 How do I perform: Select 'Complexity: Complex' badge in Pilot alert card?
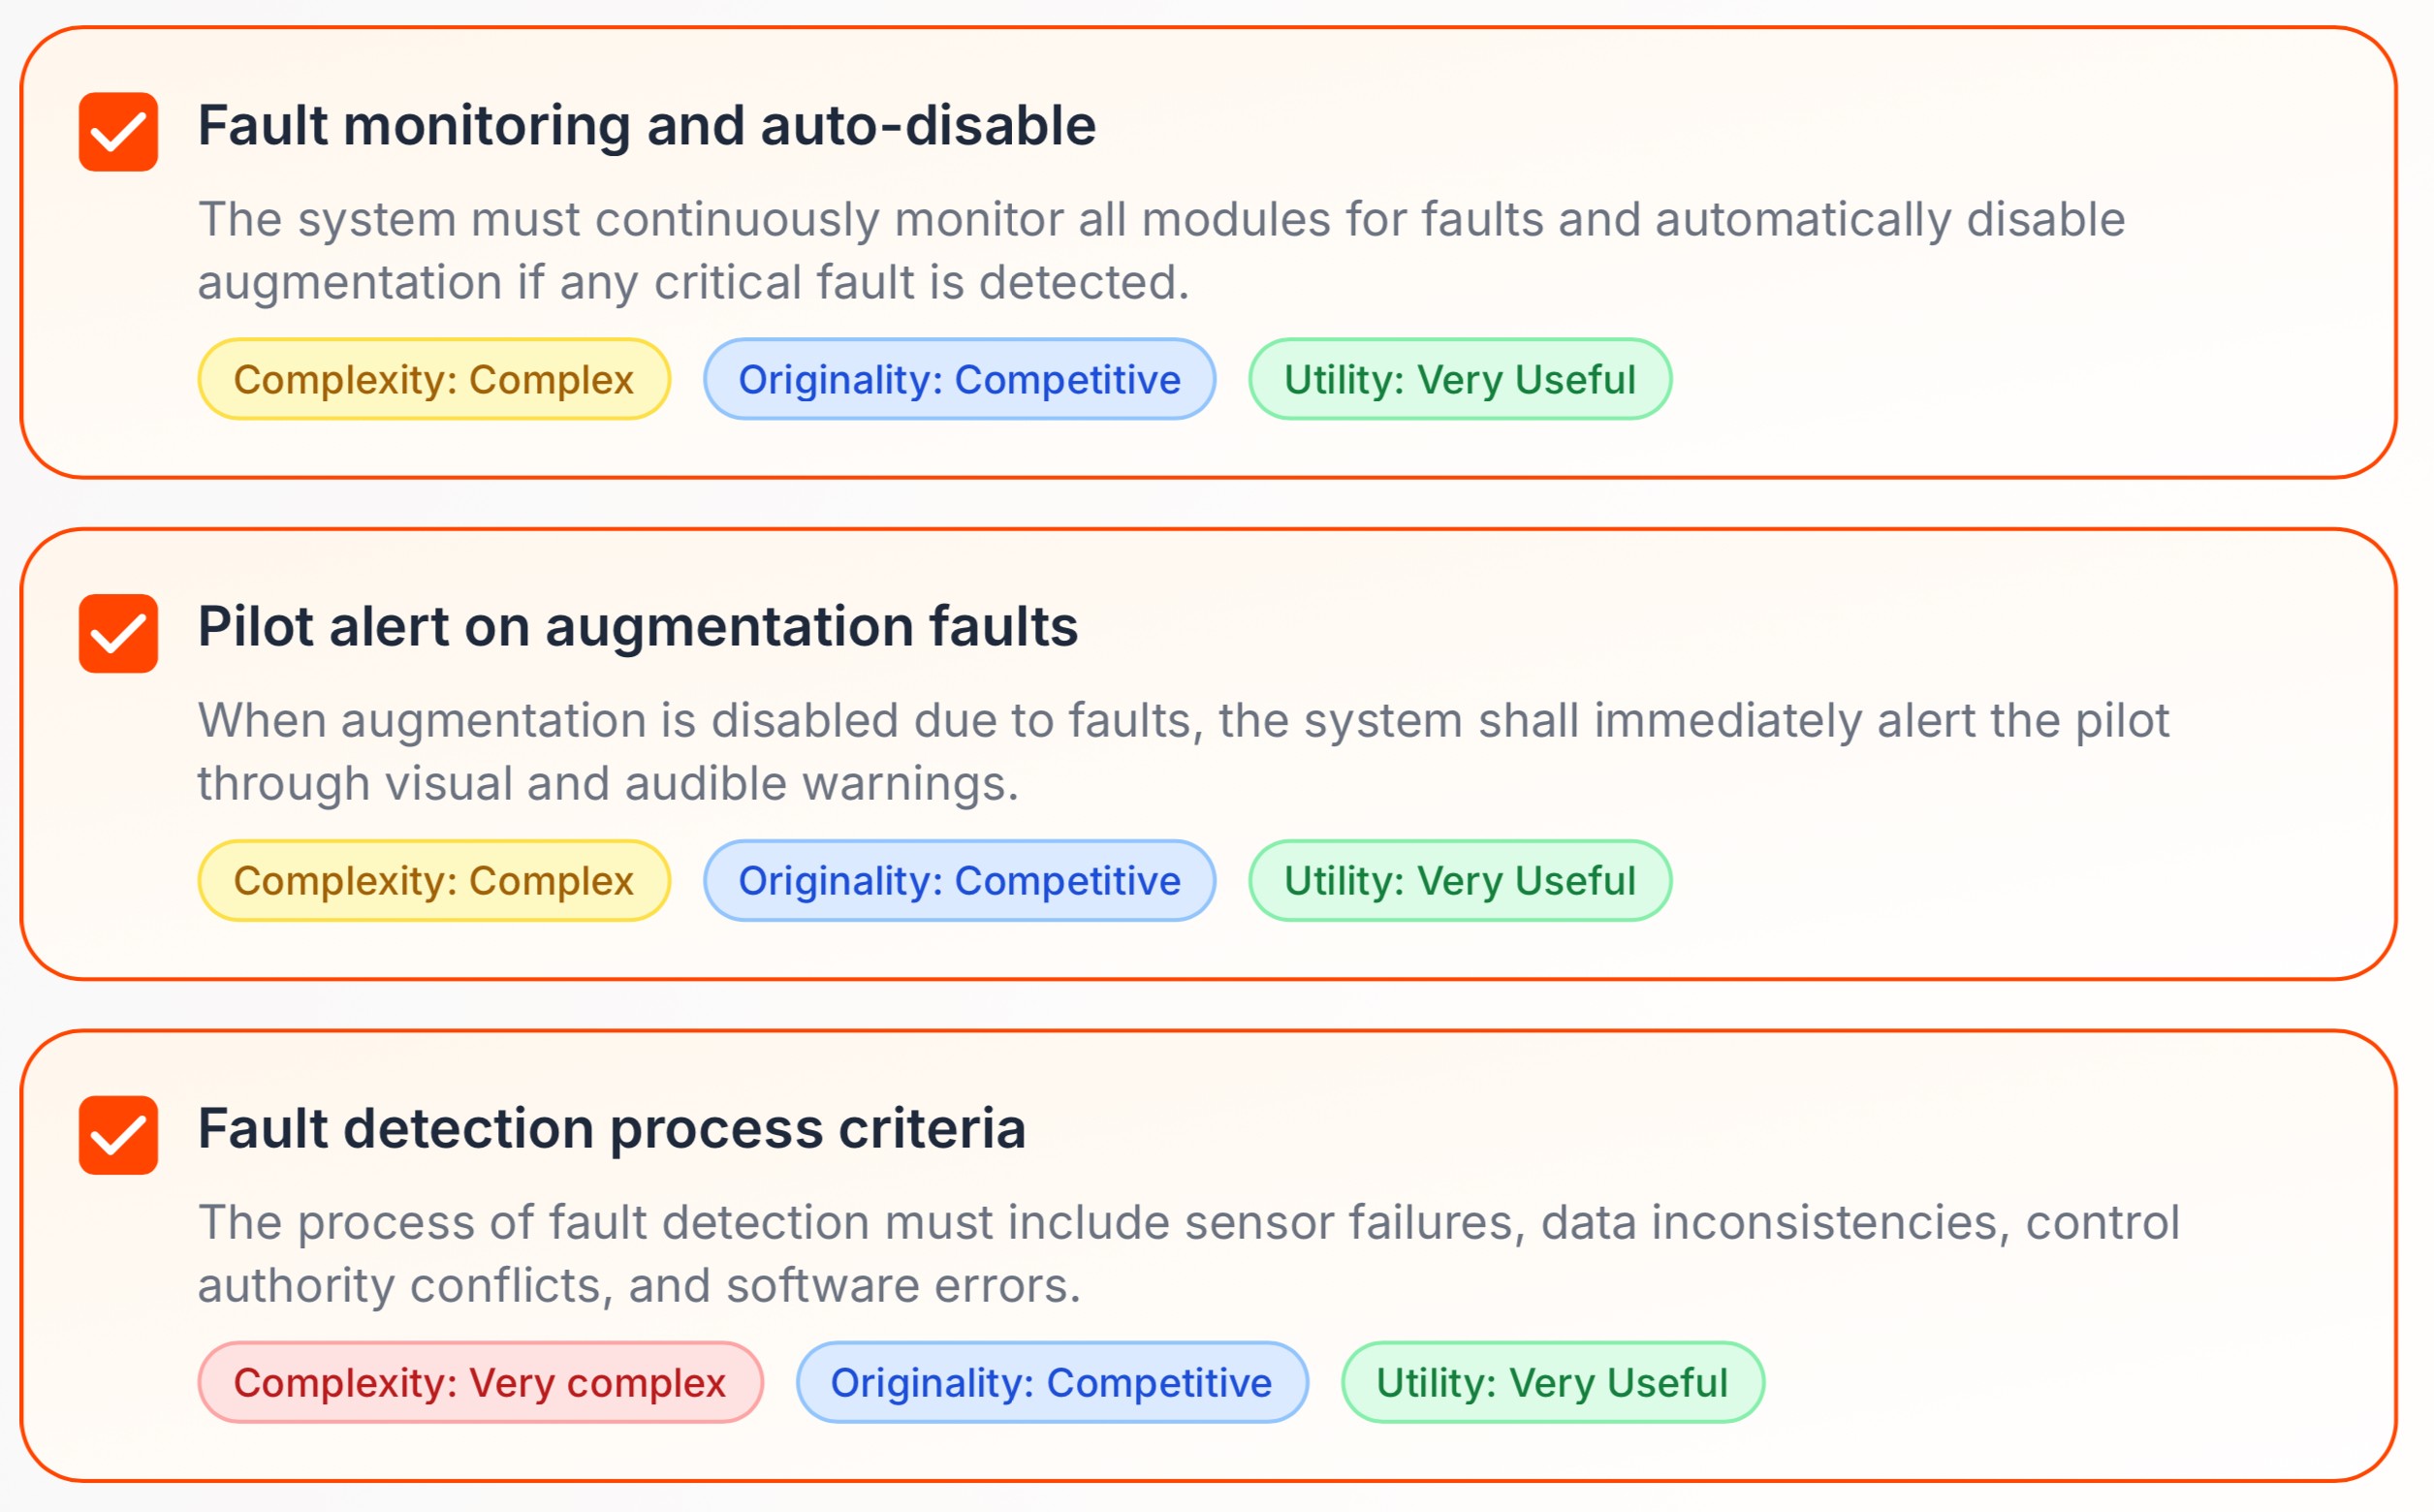433,881
